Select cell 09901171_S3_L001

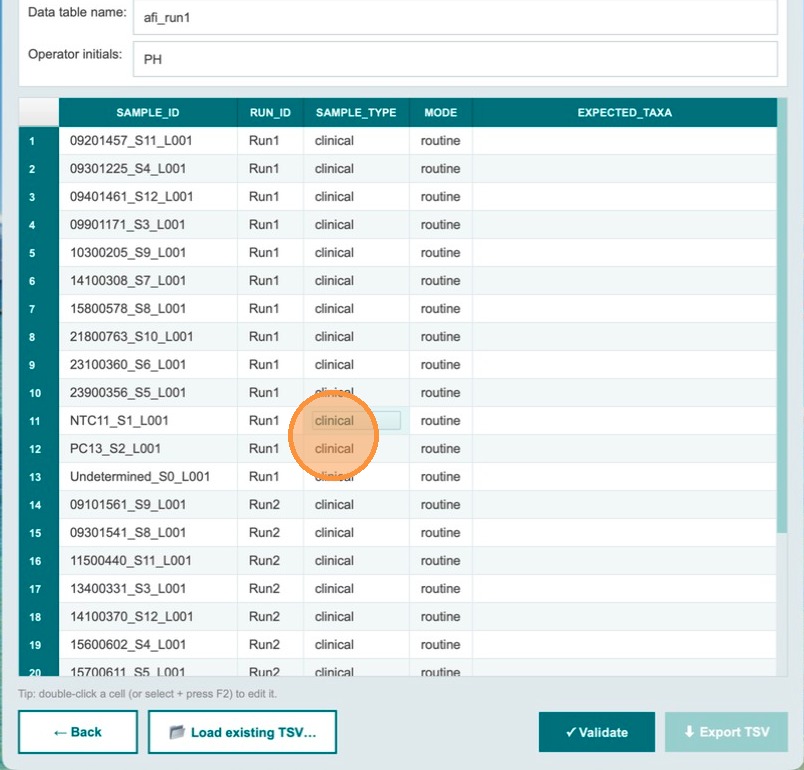click(148, 225)
